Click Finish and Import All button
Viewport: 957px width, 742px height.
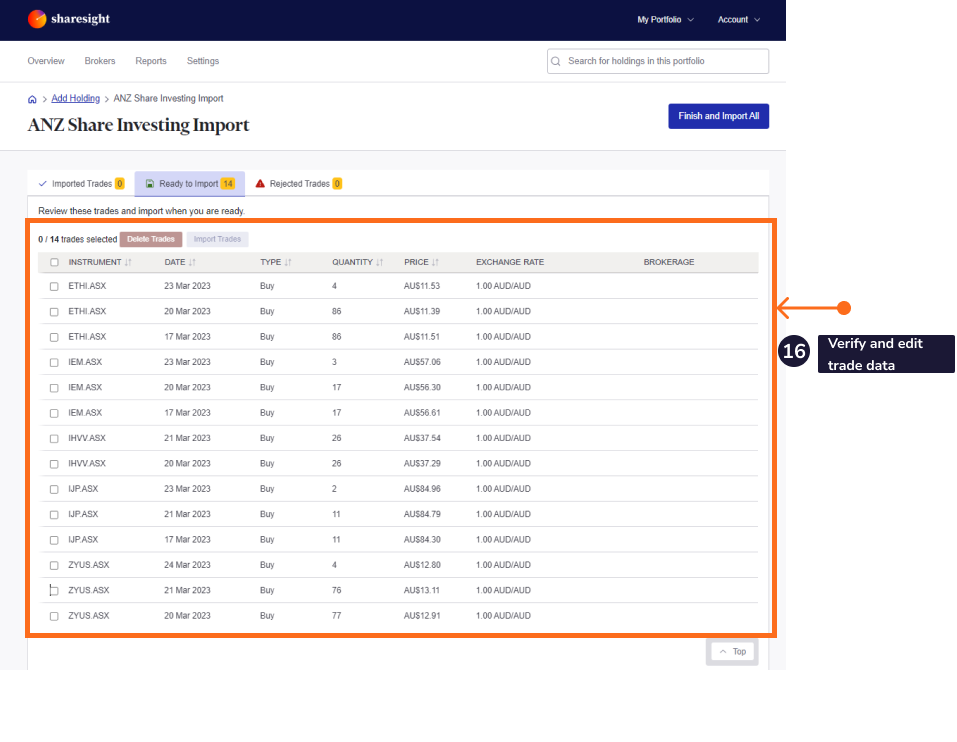(718, 116)
